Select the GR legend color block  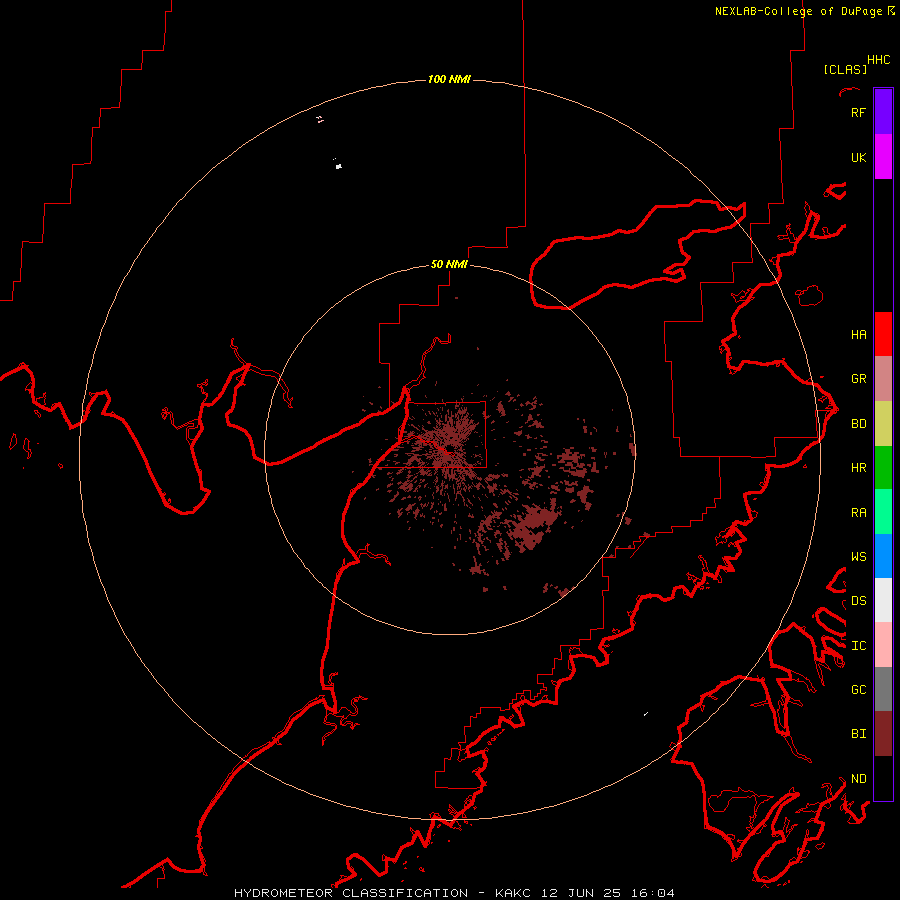(883, 378)
